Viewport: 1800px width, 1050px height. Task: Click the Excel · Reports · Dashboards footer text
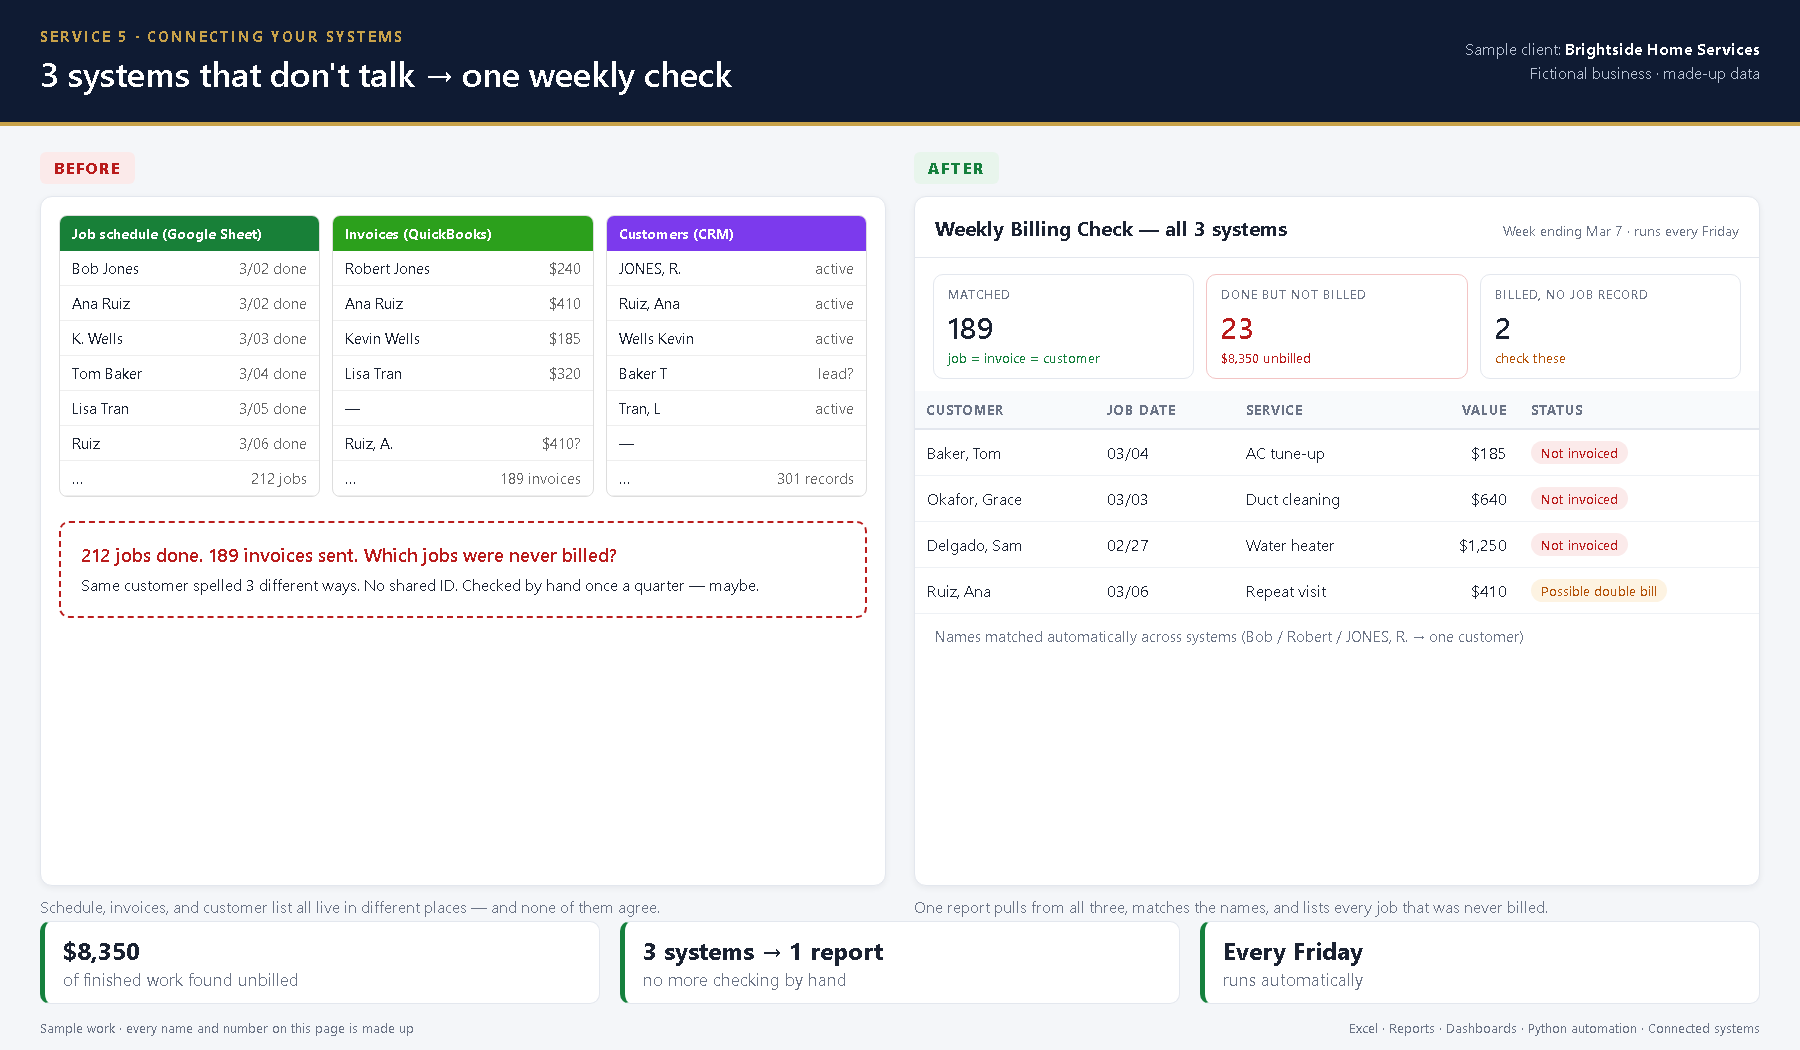tap(1554, 1028)
